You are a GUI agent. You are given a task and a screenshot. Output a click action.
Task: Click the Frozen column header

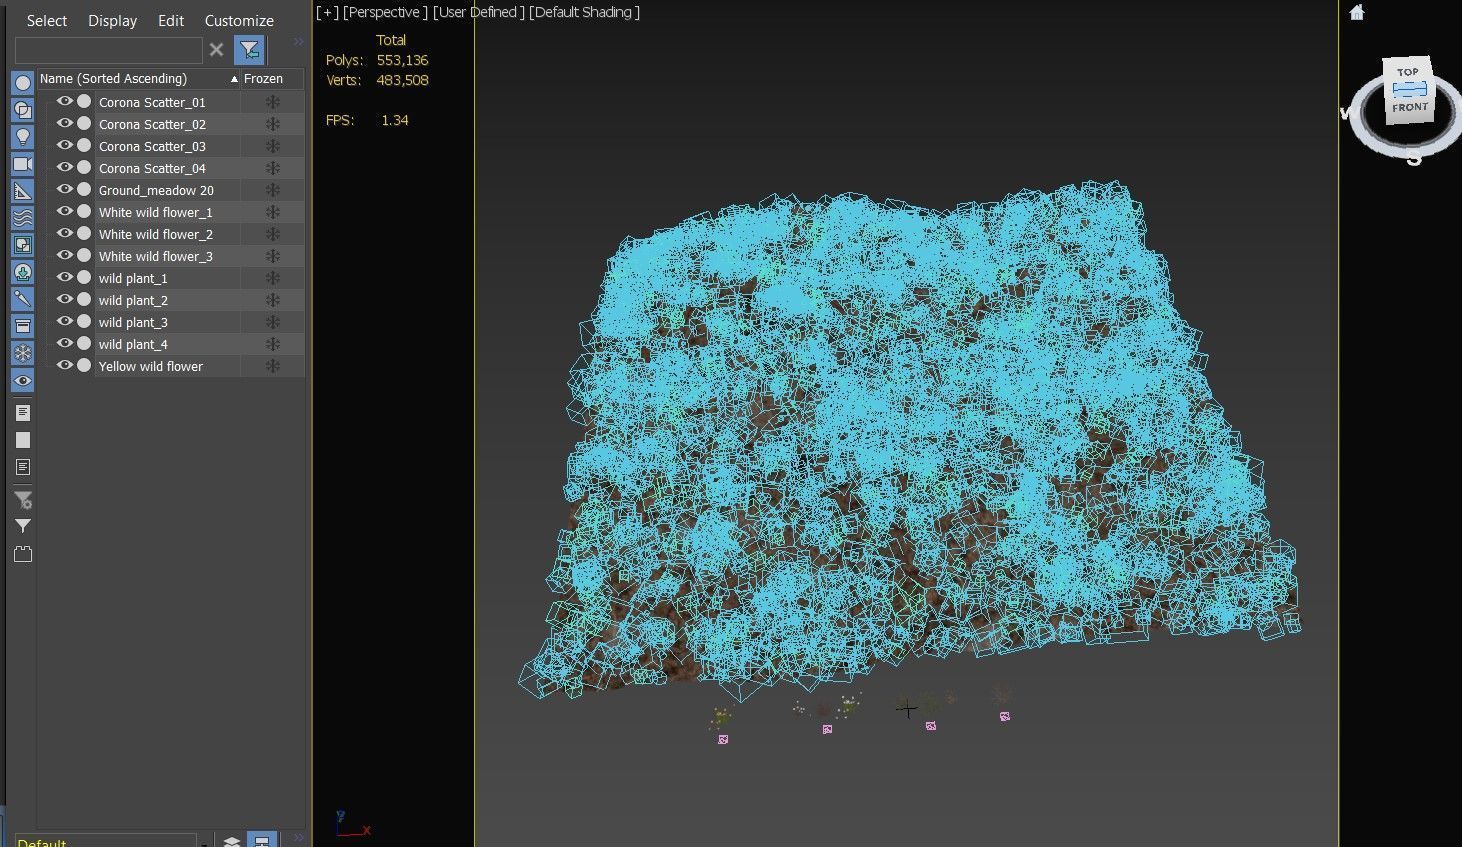click(x=272, y=78)
